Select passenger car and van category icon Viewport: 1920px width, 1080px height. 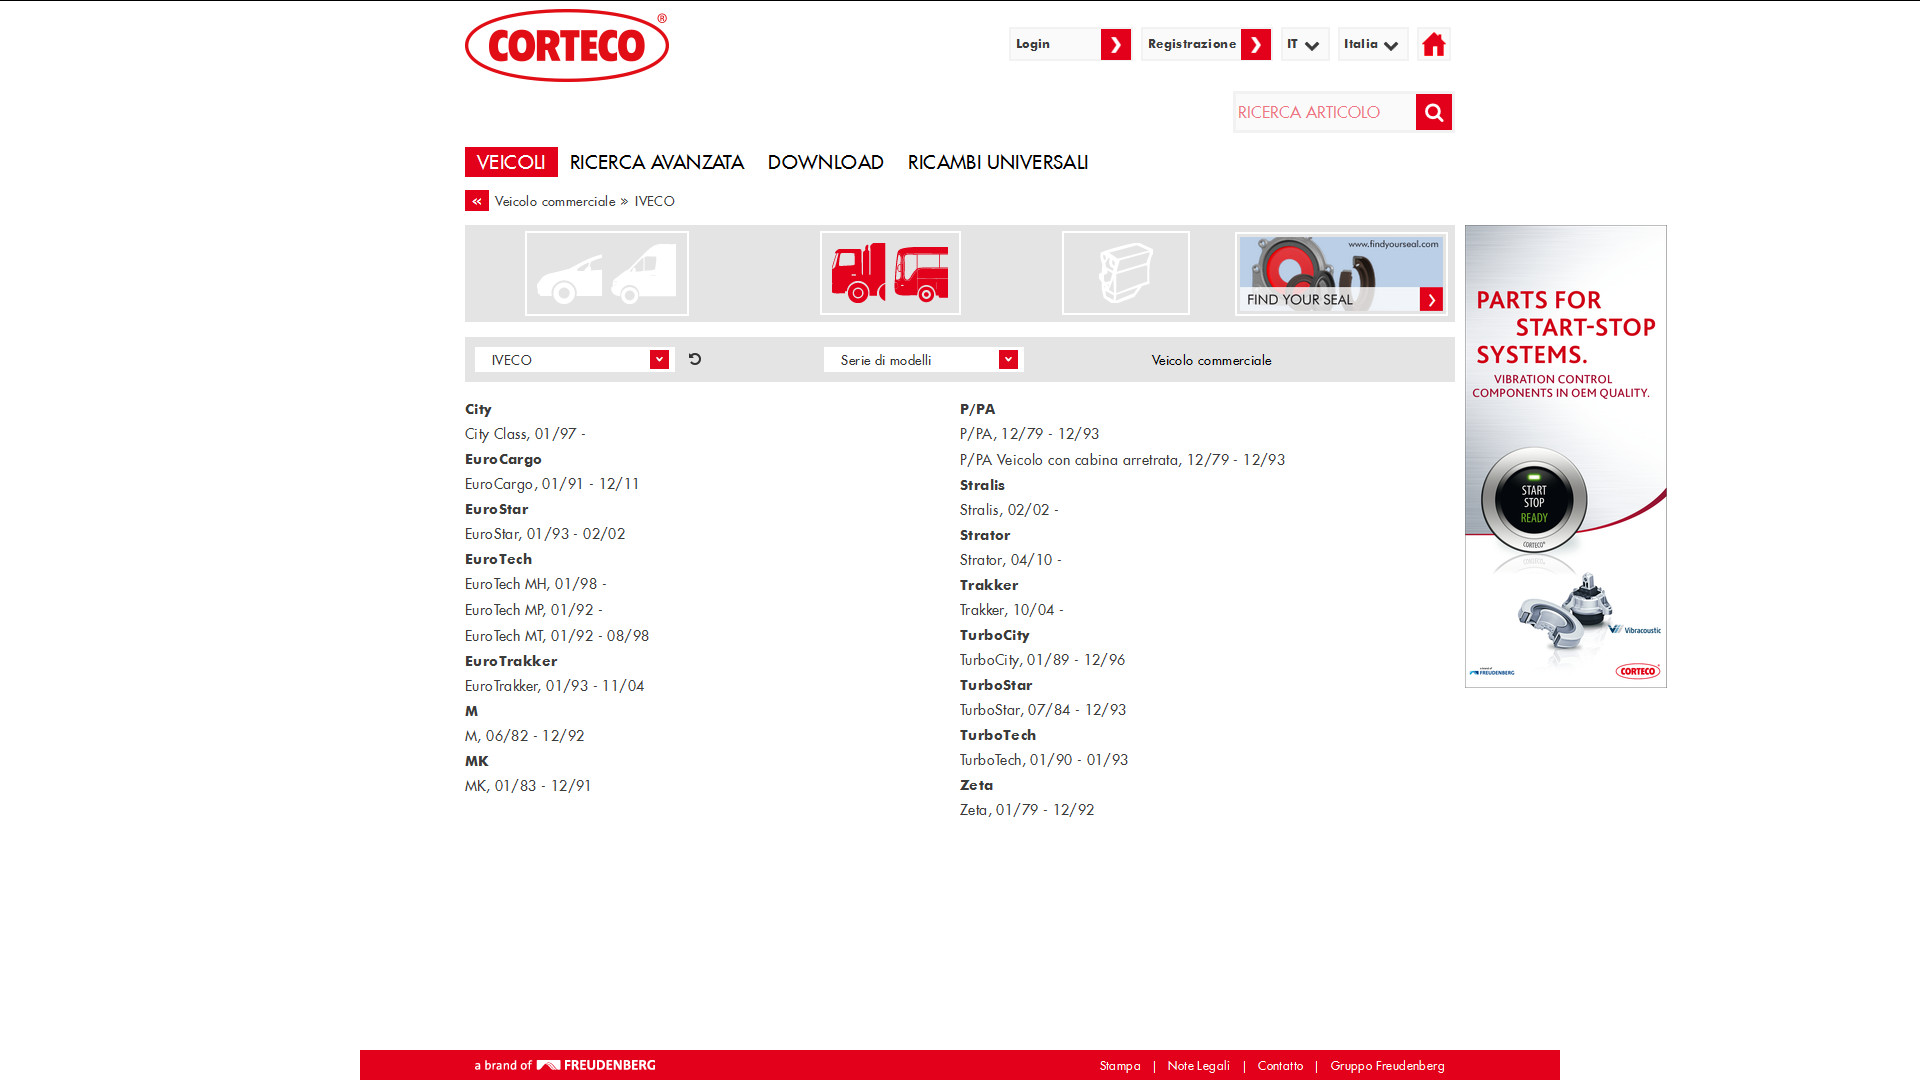[607, 273]
